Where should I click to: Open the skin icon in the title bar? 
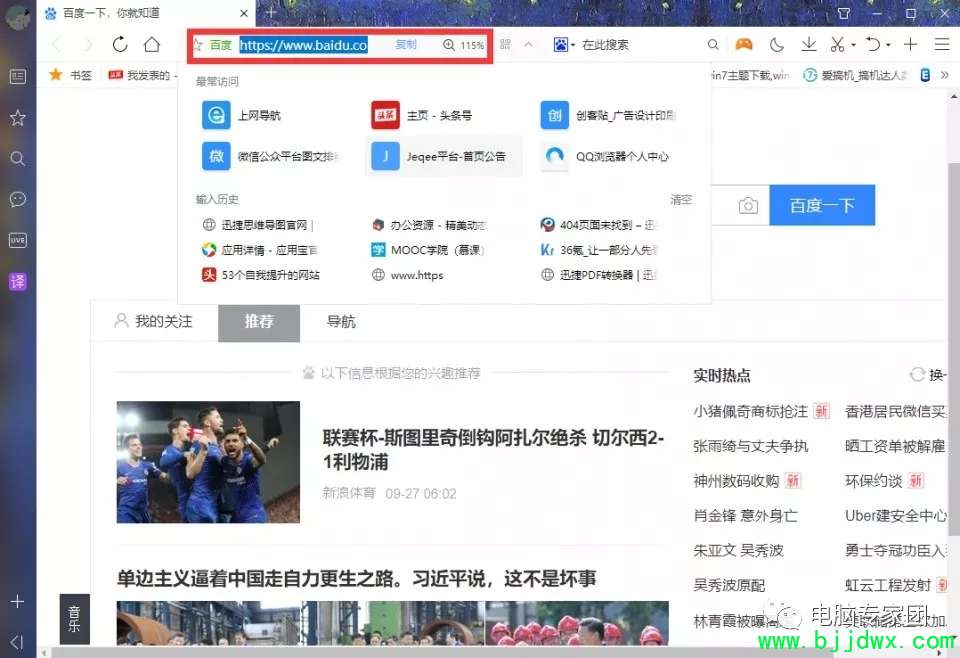tap(843, 13)
